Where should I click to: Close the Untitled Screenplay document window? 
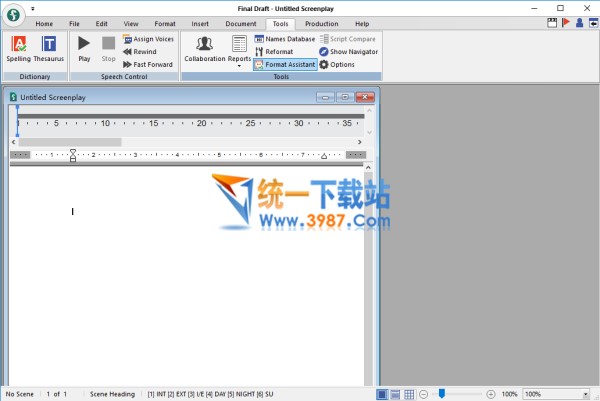point(365,97)
